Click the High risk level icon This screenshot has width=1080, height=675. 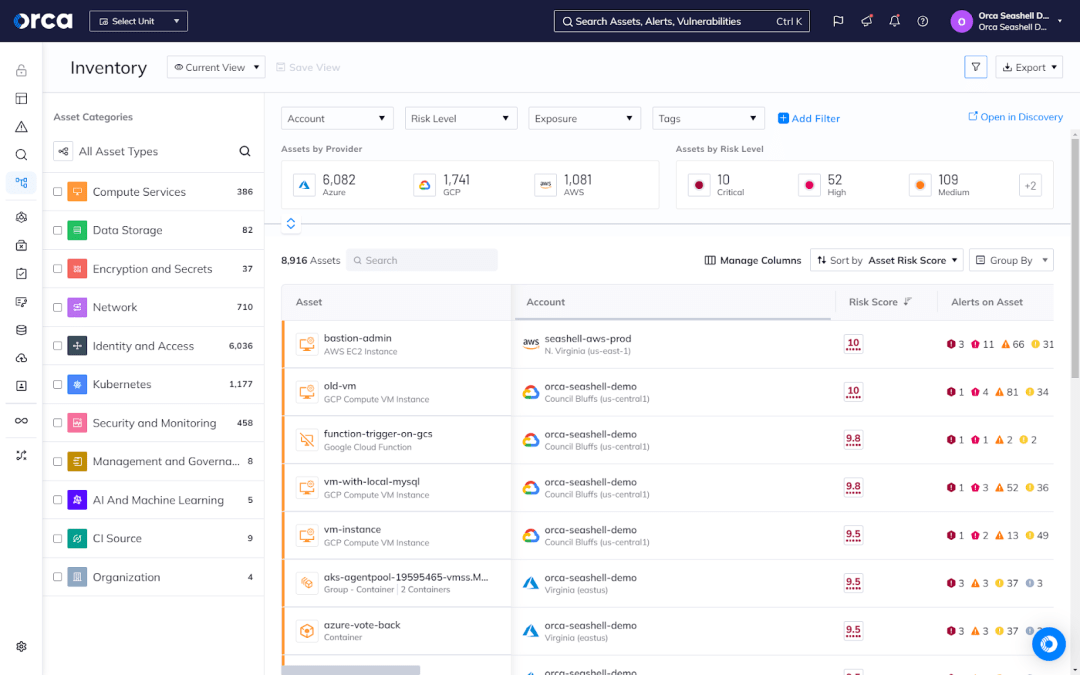click(x=809, y=185)
